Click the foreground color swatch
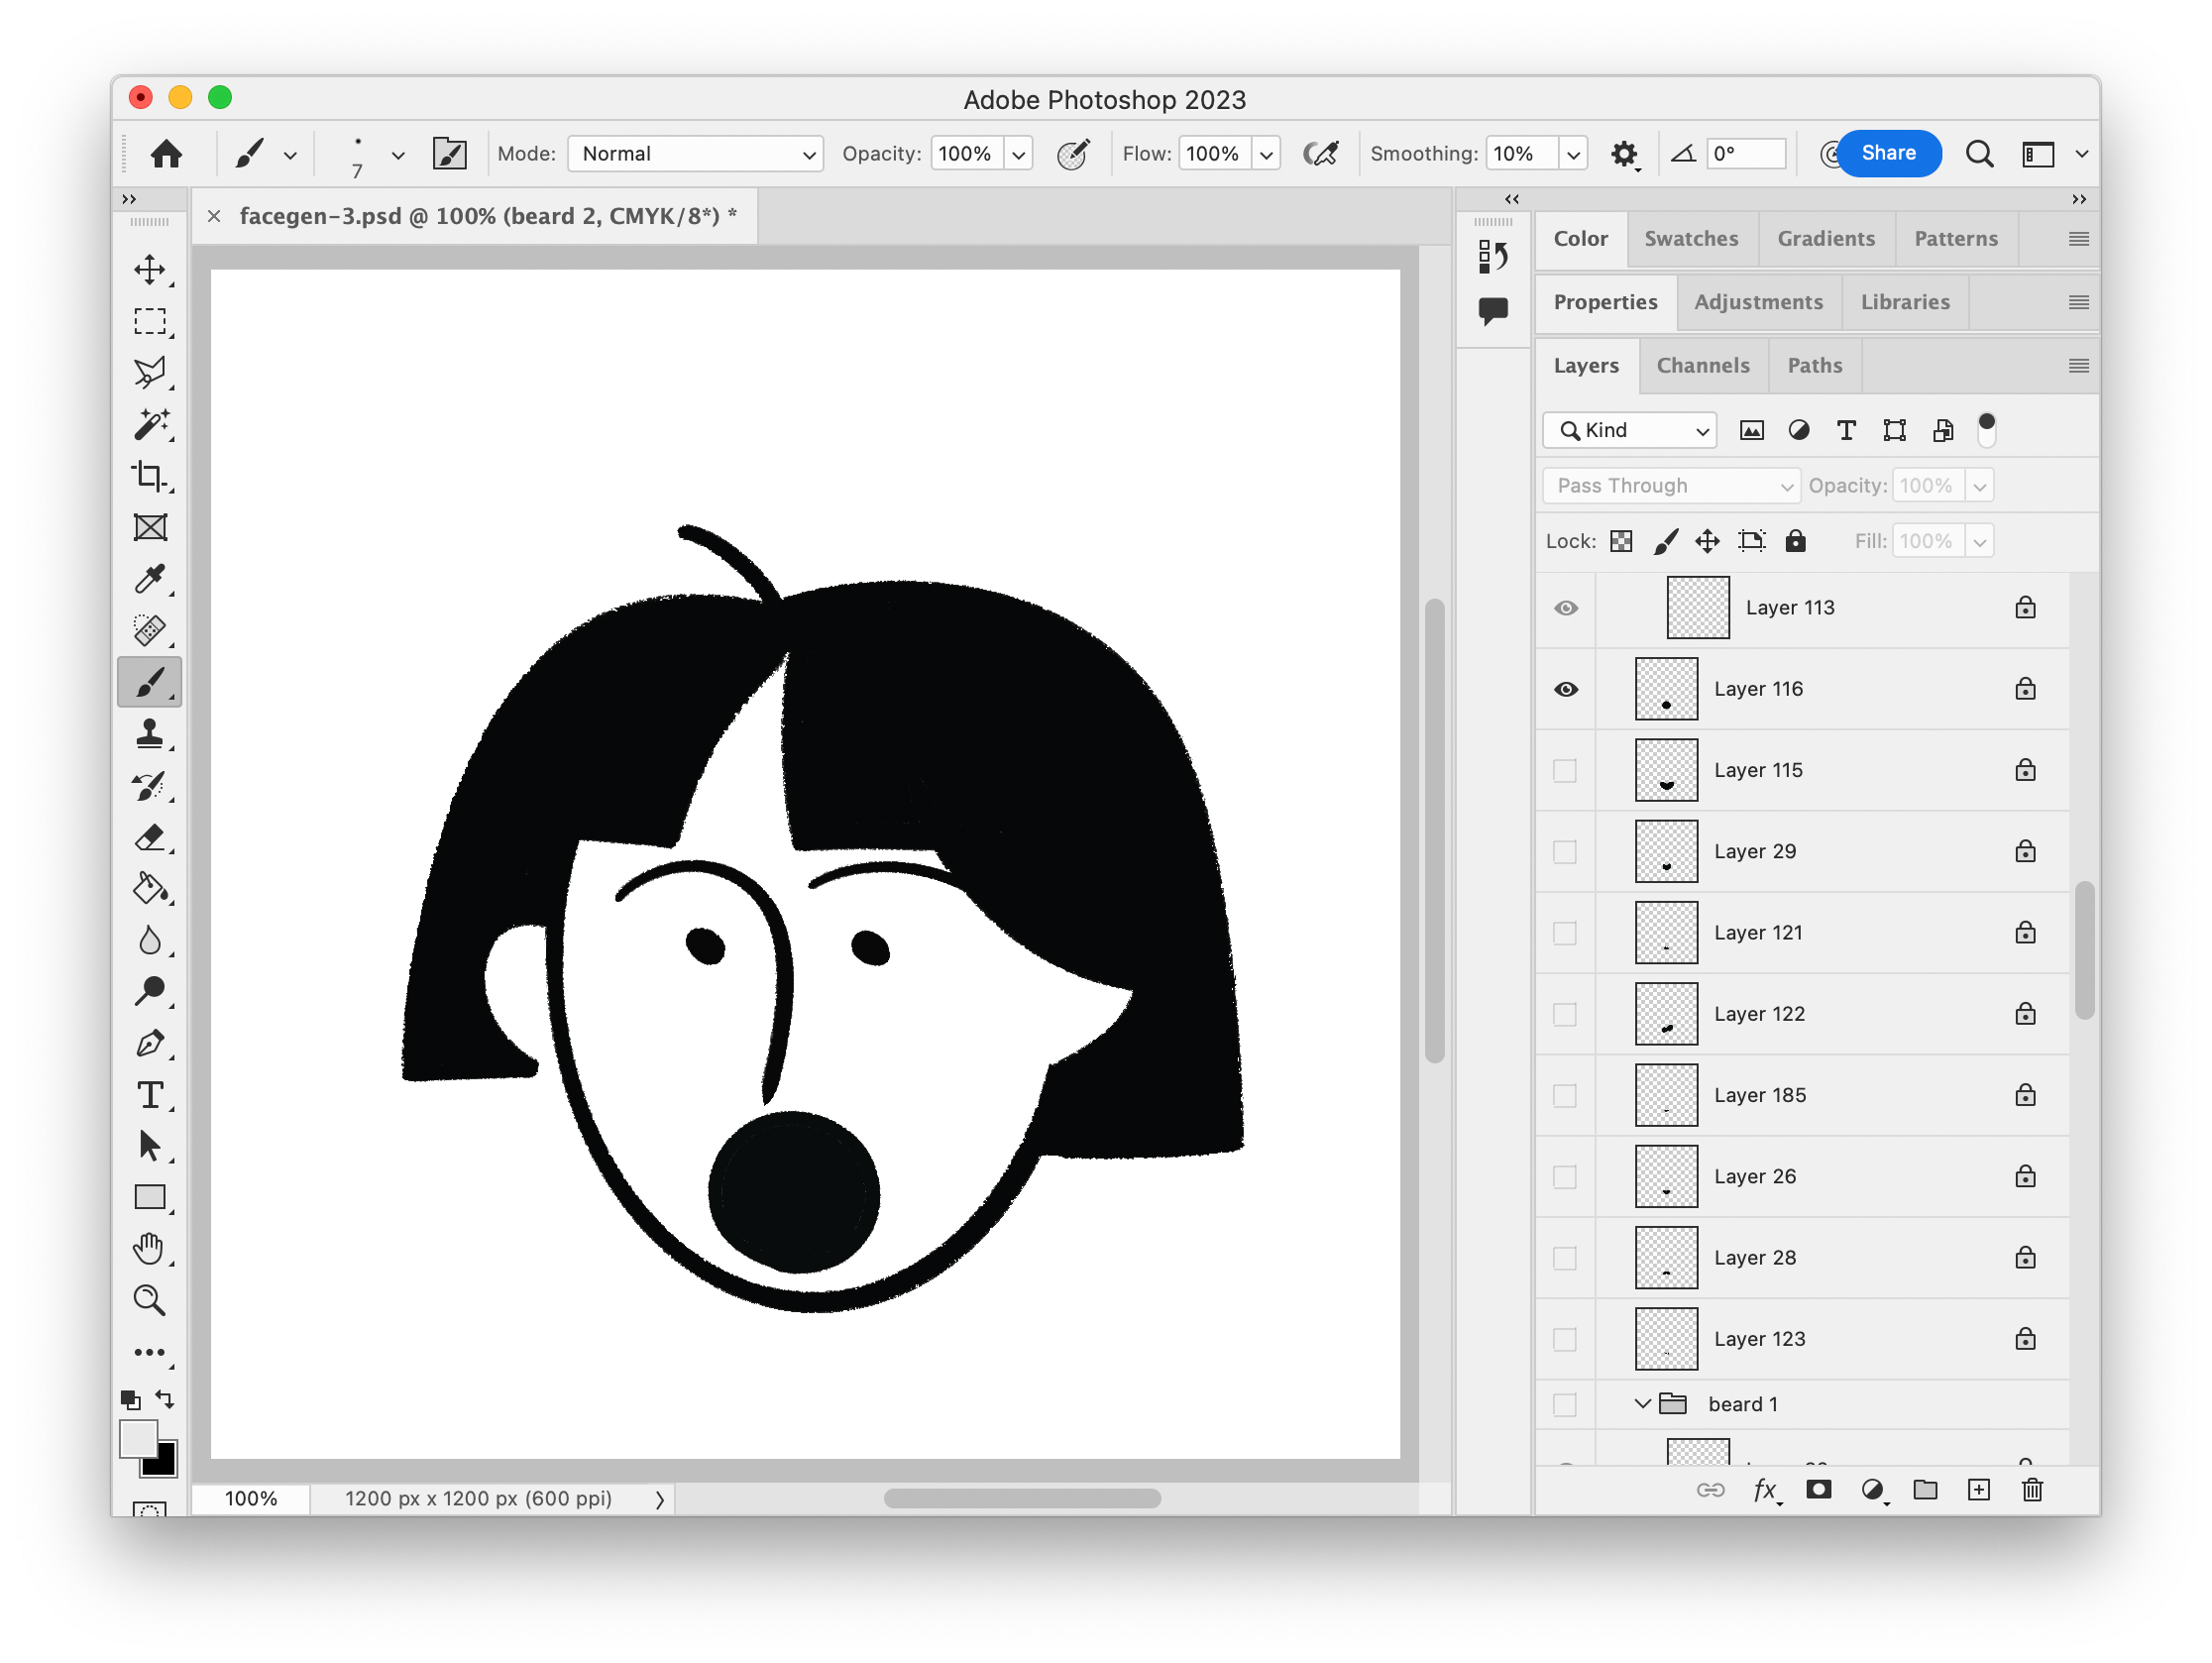Screen dimensions: 2212x1663 (x=139, y=1439)
